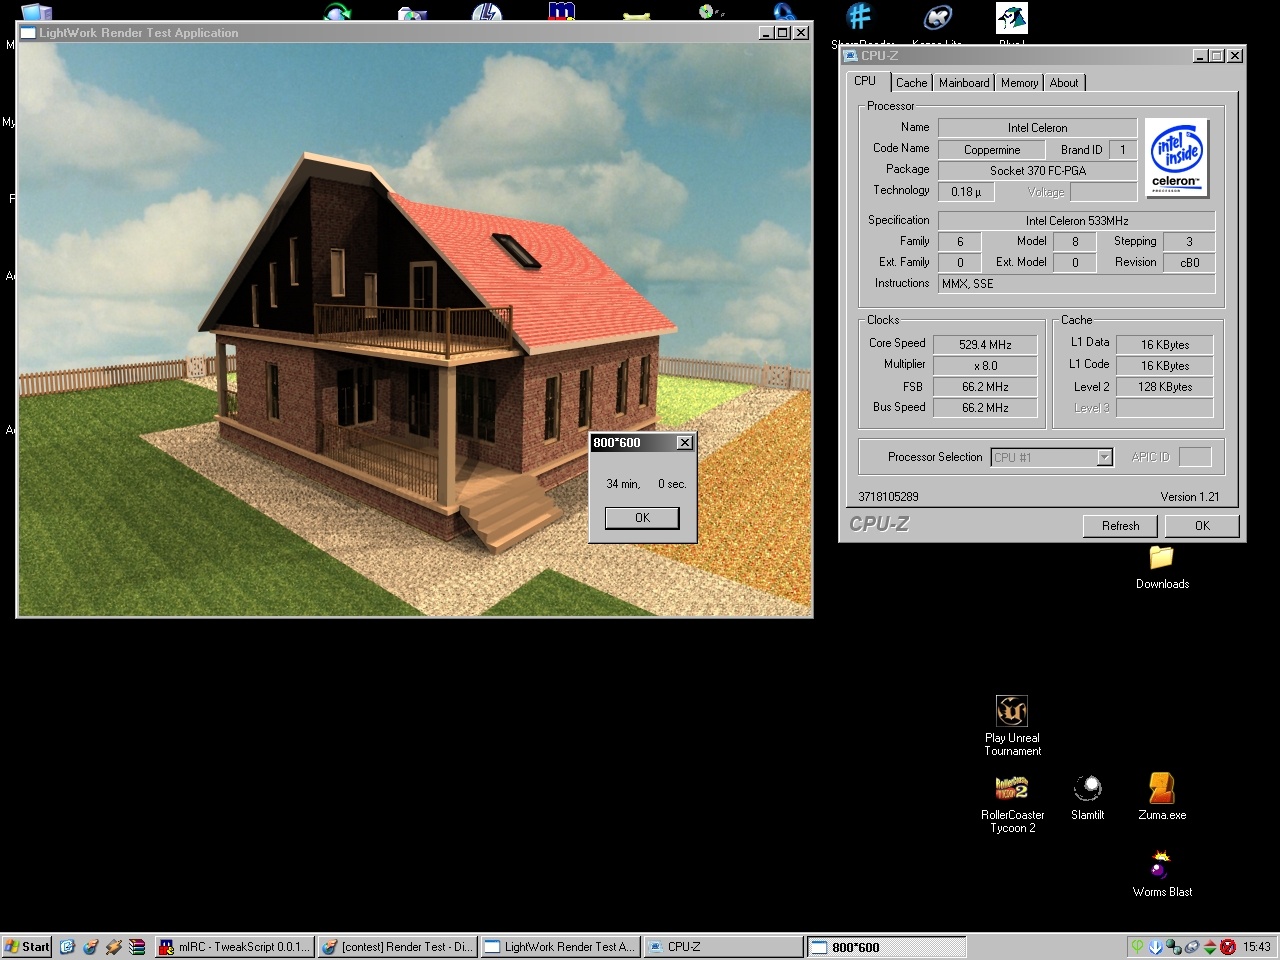Click the network computers tray icon
This screenshot has width=1280, height=960.
pos(1173,947)
